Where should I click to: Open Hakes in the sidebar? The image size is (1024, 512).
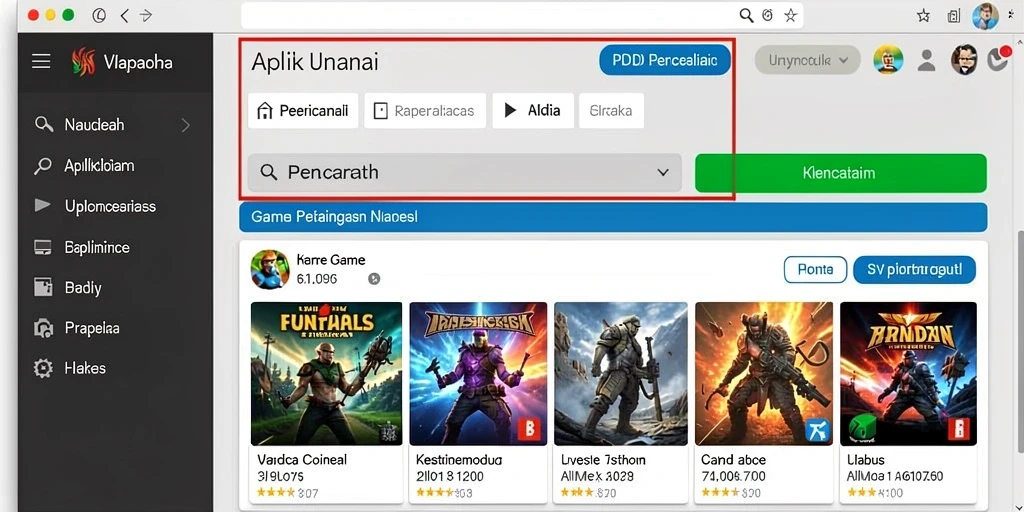pyautogui.click(x=85, y=368)
